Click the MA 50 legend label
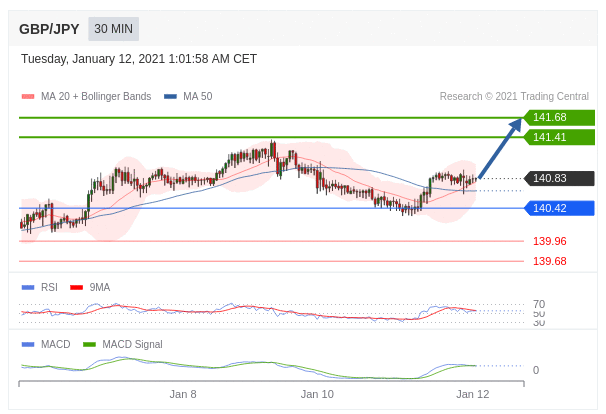This screenshot has width=606, height=414. [197, 96]
